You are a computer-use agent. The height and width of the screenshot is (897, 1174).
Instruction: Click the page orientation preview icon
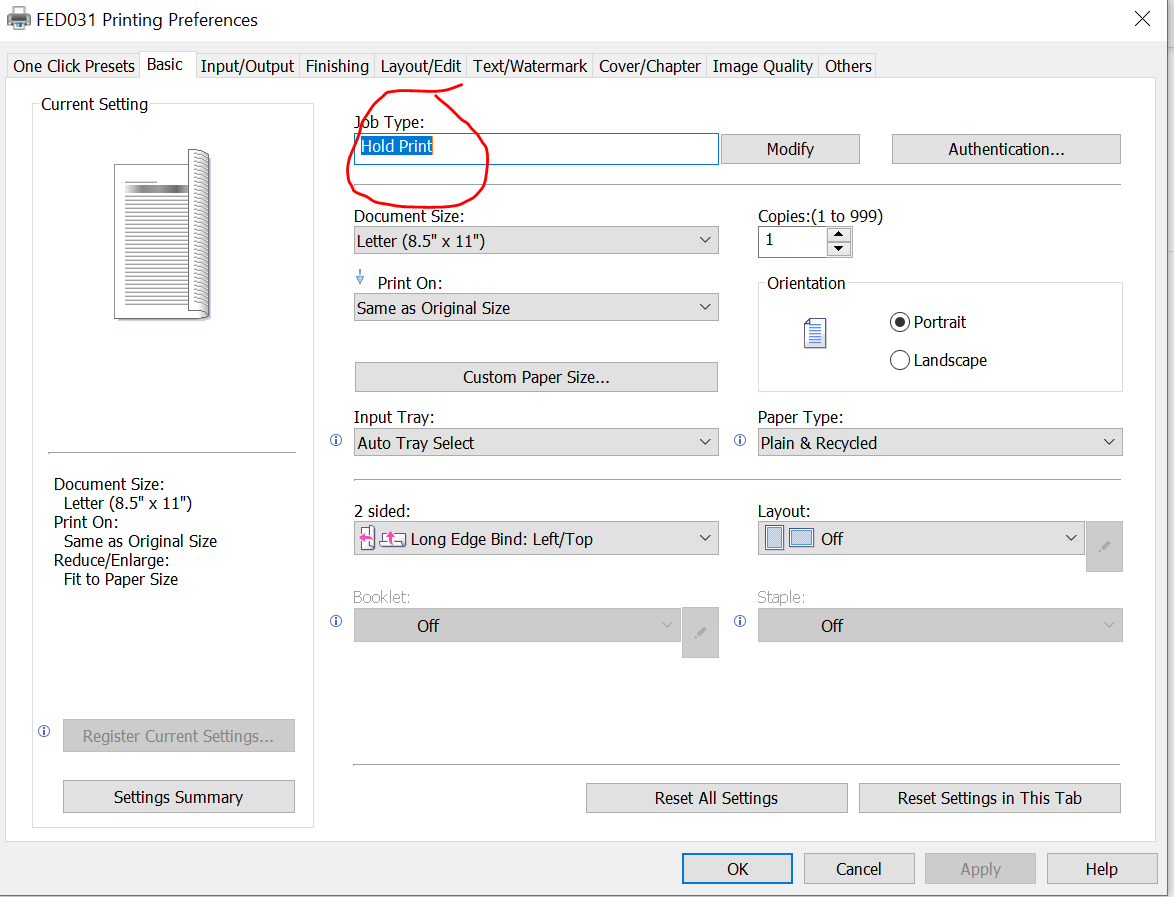pos(815,333)
